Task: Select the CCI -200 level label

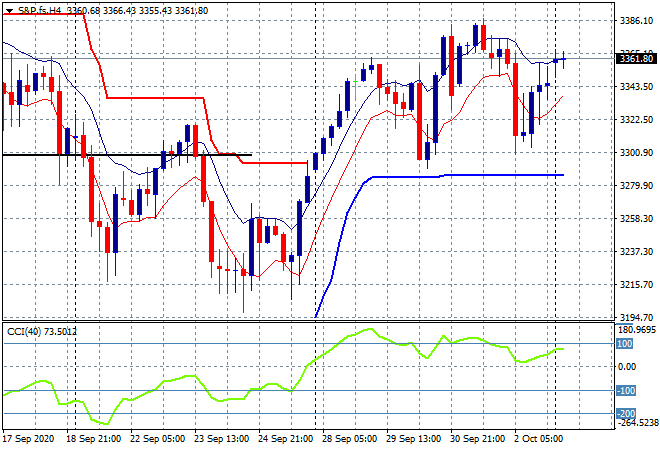Action: 626,414
